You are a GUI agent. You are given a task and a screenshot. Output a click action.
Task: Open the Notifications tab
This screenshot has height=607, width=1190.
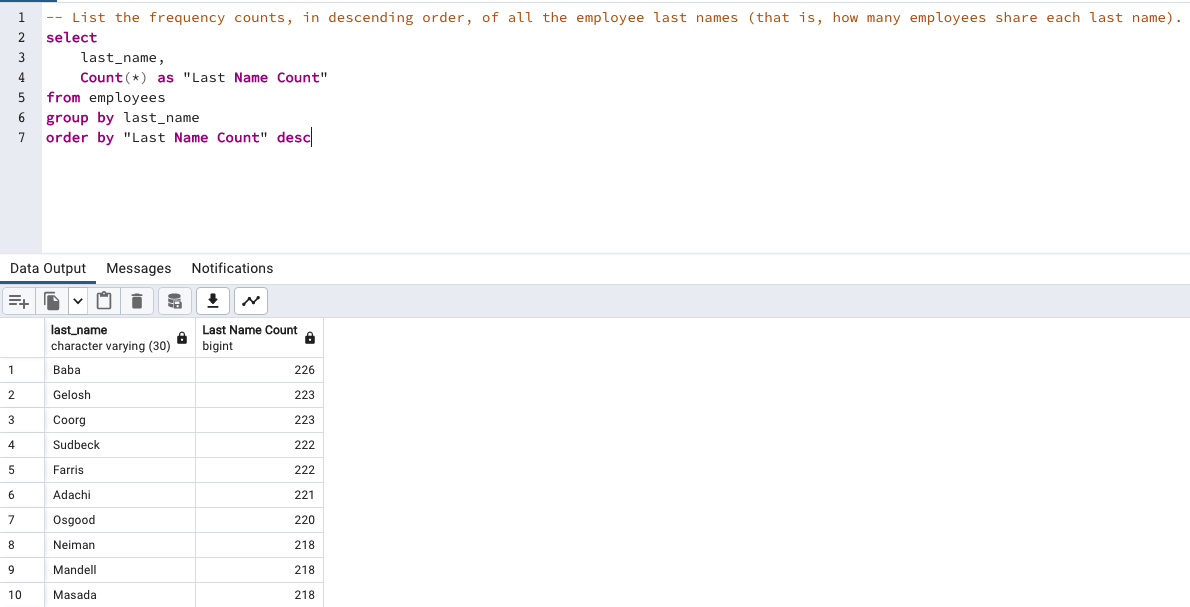pos(232,268)
